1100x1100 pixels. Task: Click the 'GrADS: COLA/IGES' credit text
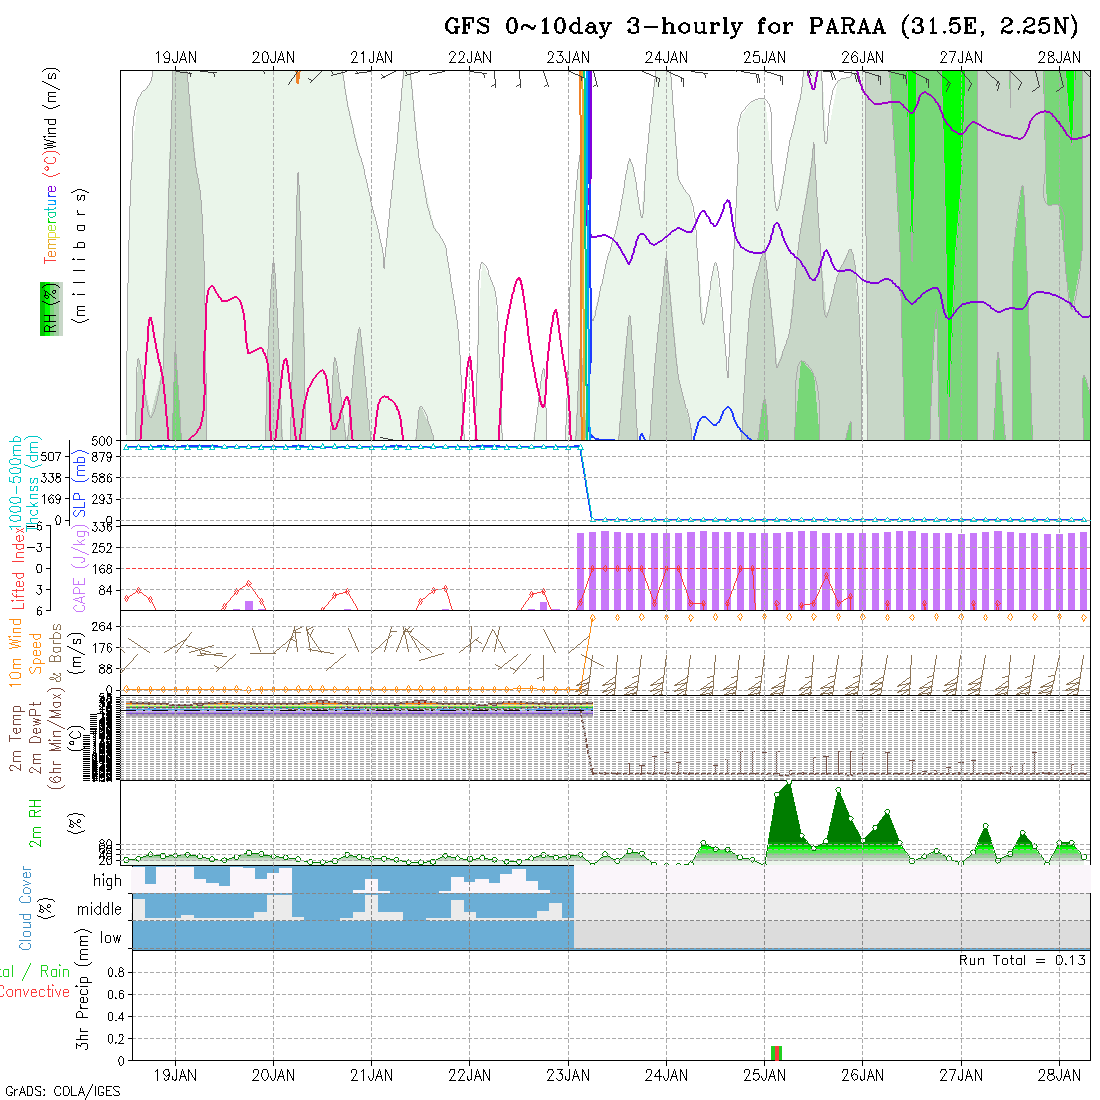point(62,1090)
